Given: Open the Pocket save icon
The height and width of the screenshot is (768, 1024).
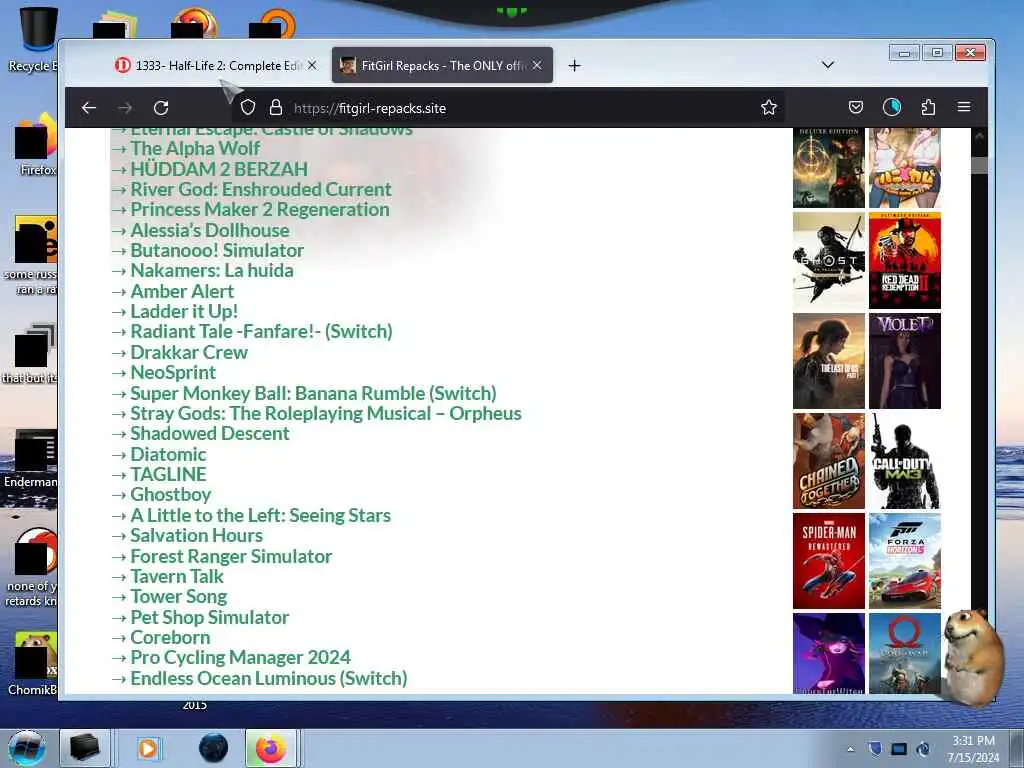Looking at the screenshot, I should pos(856,107).
